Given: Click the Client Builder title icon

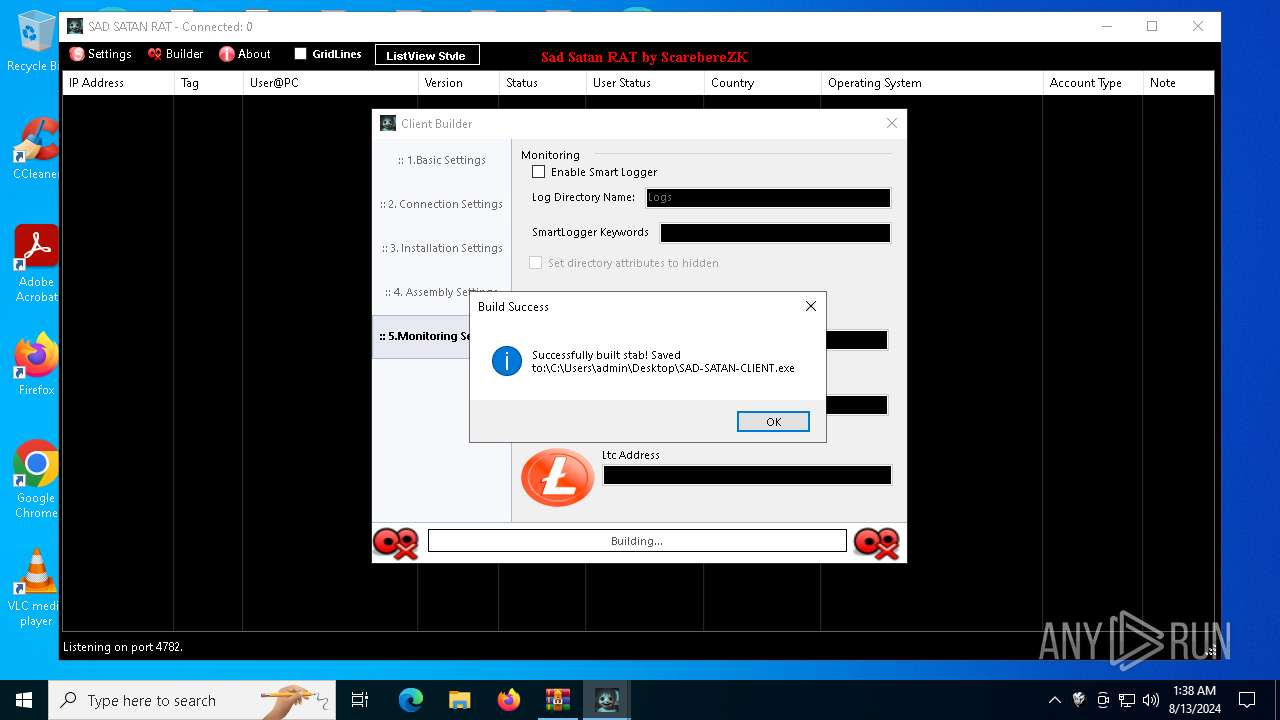Looking at the screenshot, I should [388, 123].
